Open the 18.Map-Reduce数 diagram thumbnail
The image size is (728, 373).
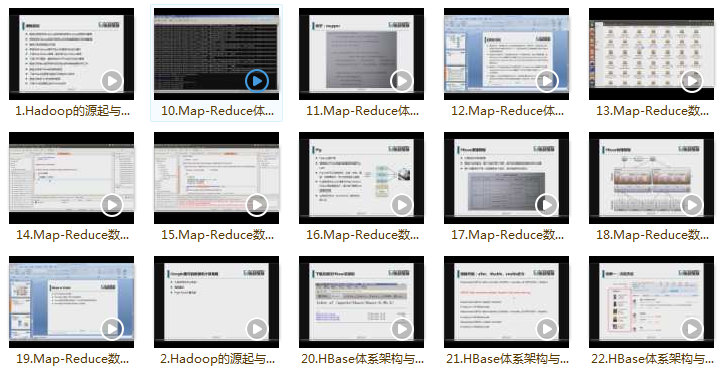[x=651, y=178]
